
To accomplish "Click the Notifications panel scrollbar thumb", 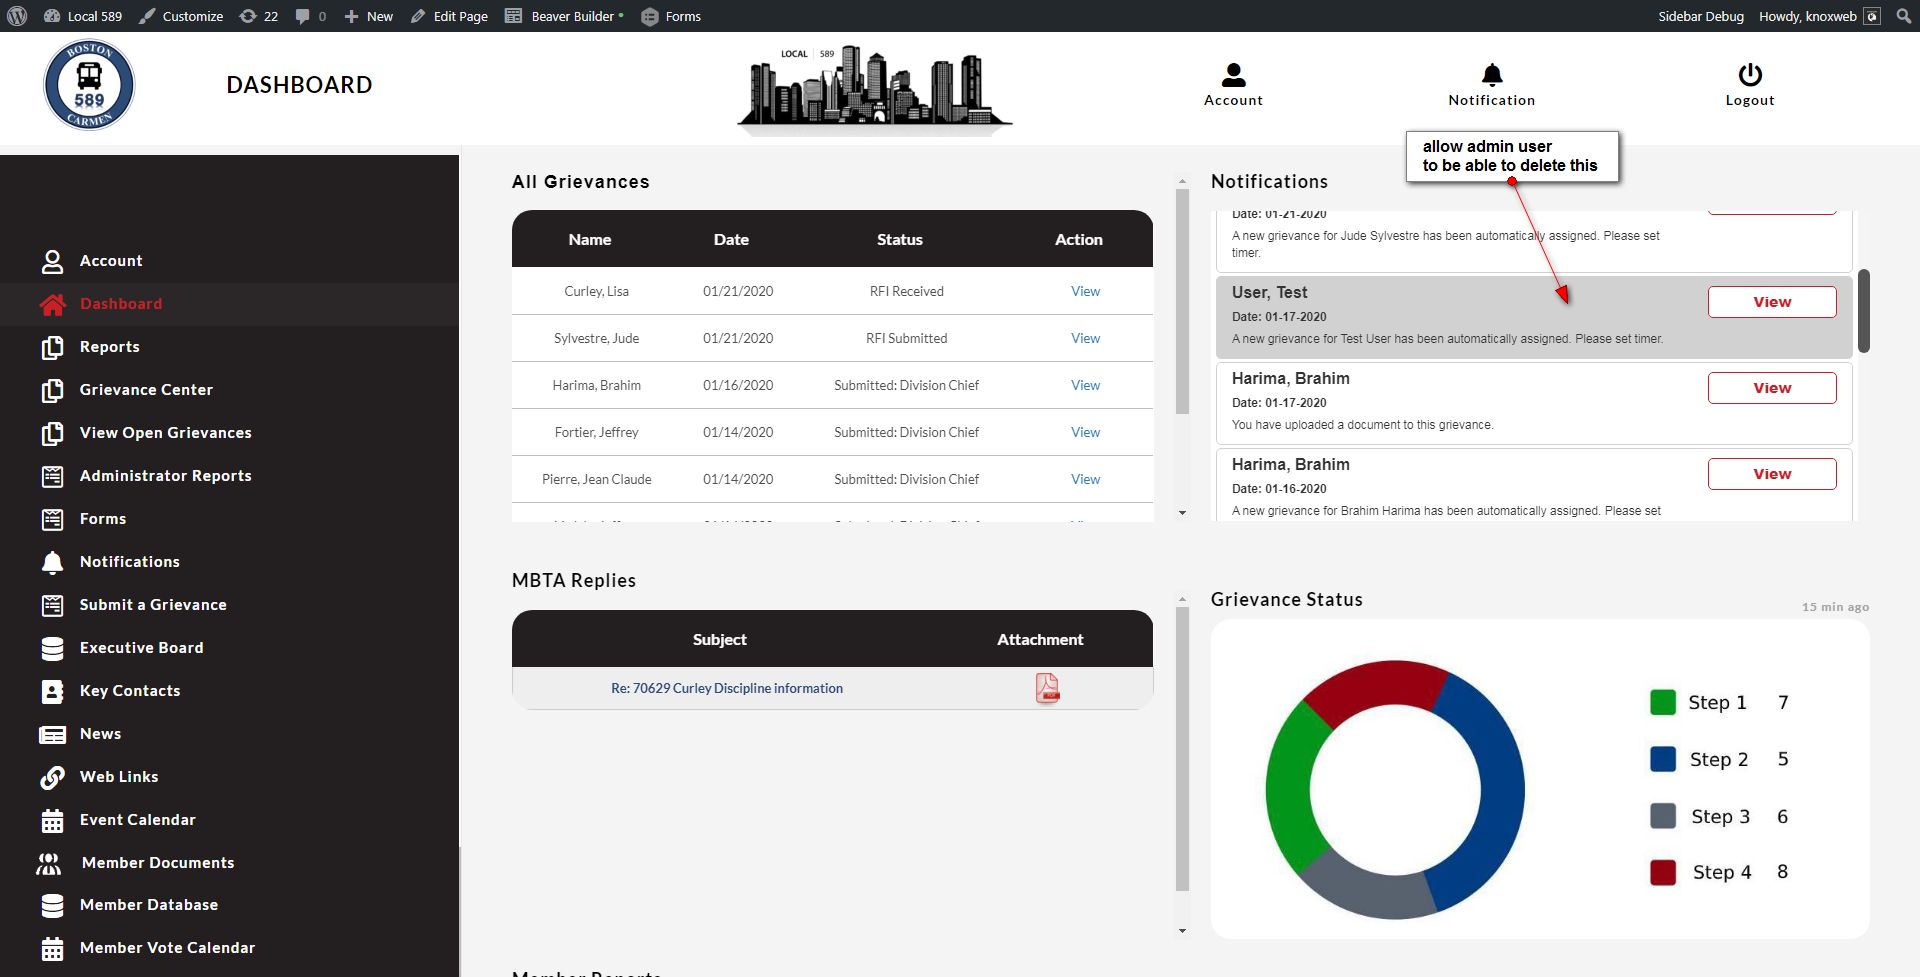I will coord(1863,311).
